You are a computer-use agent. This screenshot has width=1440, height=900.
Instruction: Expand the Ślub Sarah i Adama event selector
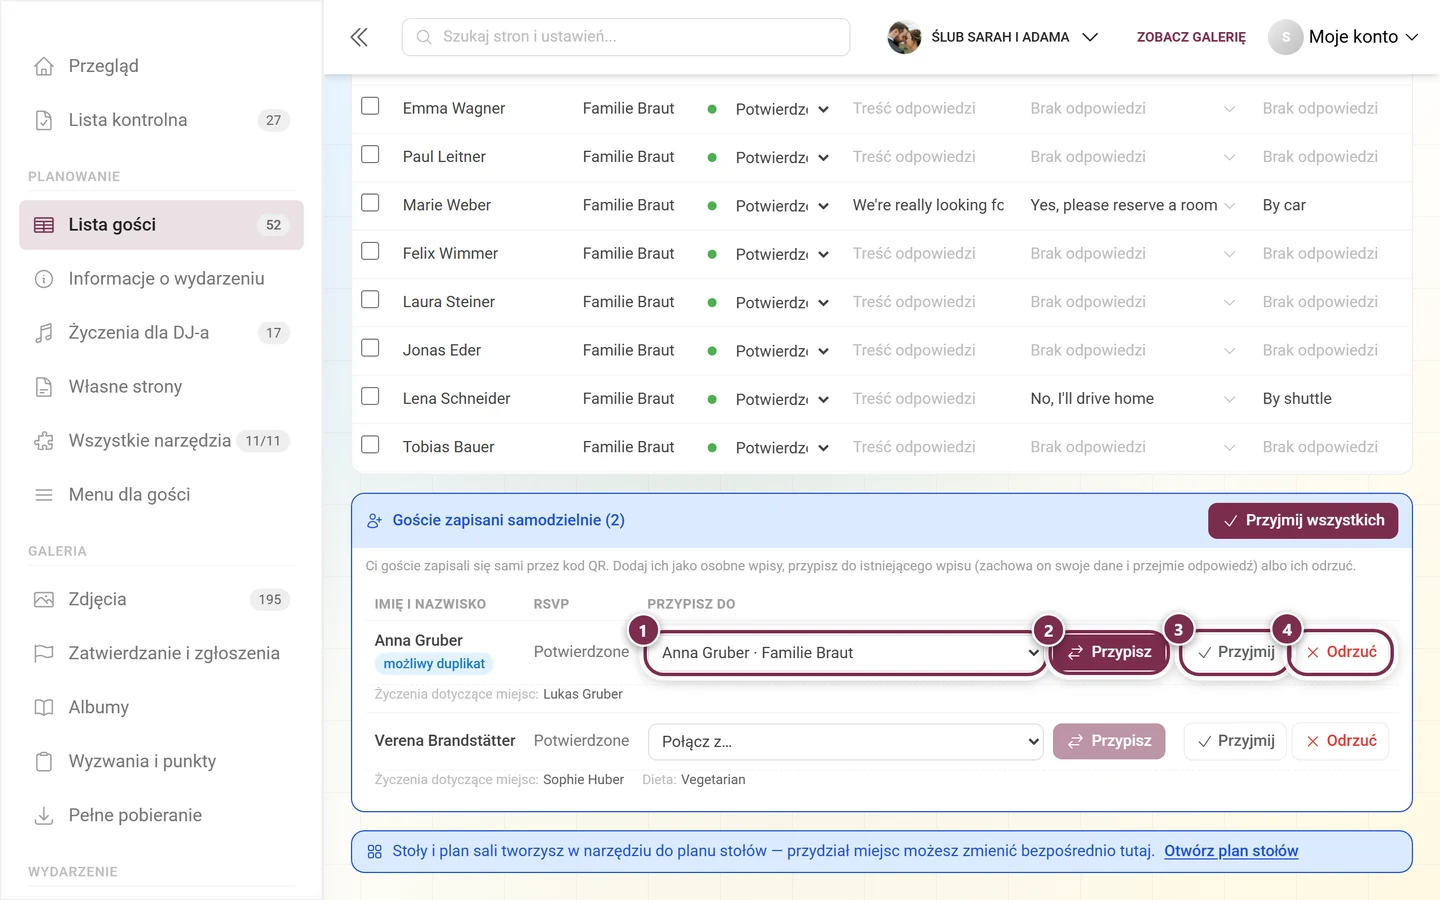(993, 37)
